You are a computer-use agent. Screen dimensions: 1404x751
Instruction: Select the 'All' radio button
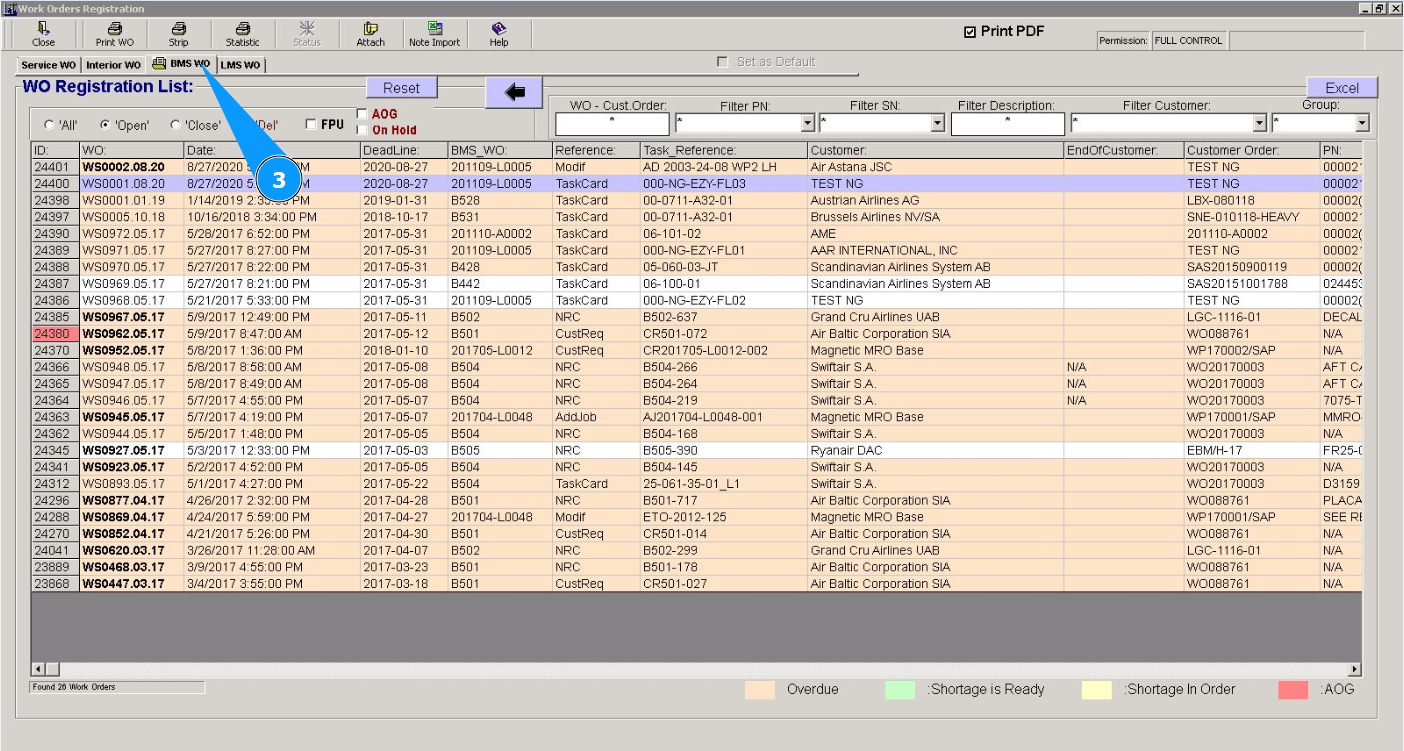[49, 125]
